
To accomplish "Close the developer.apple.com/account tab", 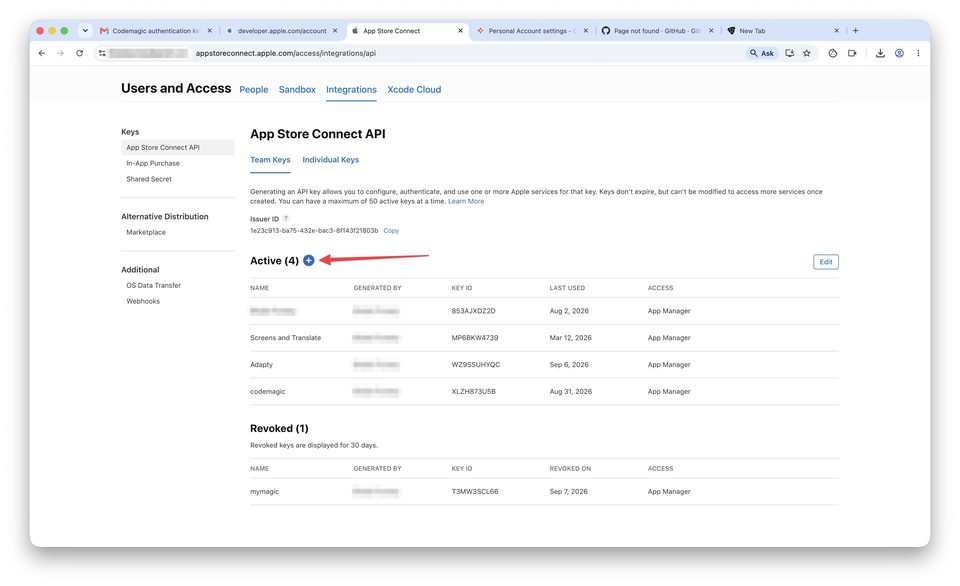I will pos(335,31).
